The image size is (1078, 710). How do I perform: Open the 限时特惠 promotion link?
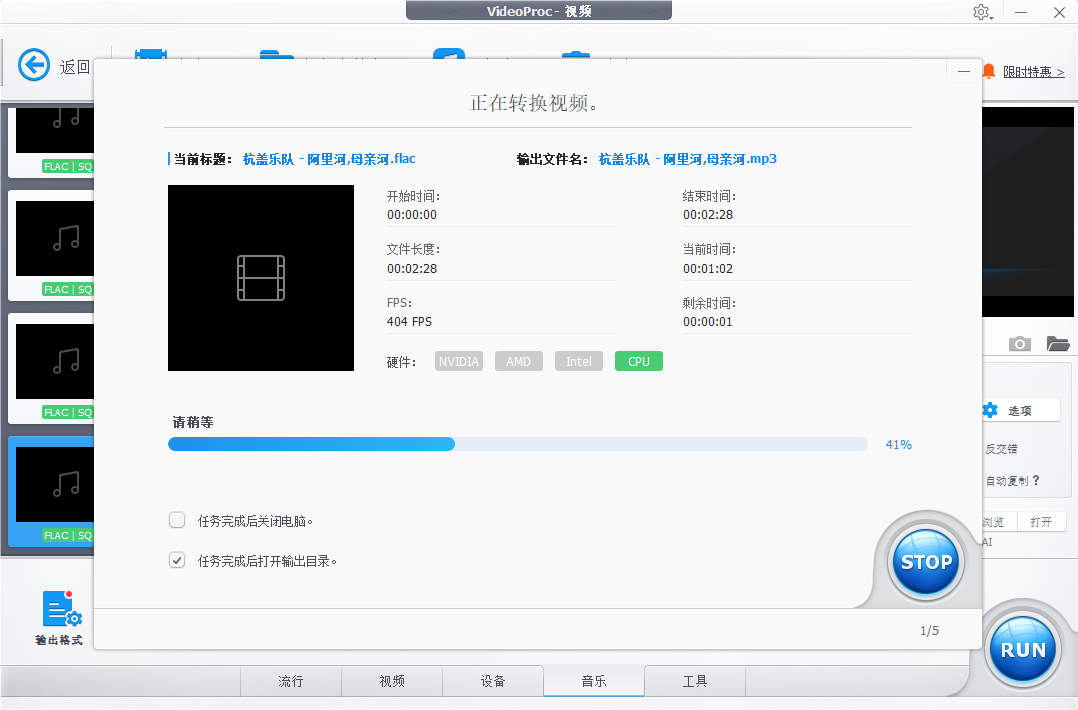tap(1035, 71)
